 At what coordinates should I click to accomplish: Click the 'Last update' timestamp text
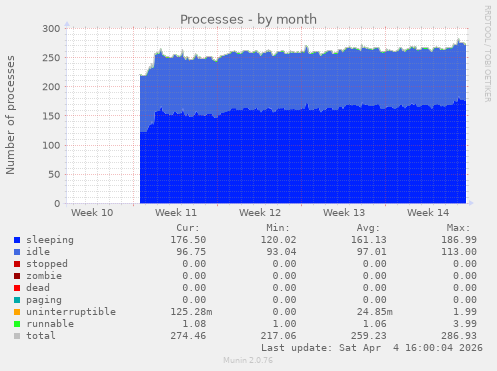point(372,348)
